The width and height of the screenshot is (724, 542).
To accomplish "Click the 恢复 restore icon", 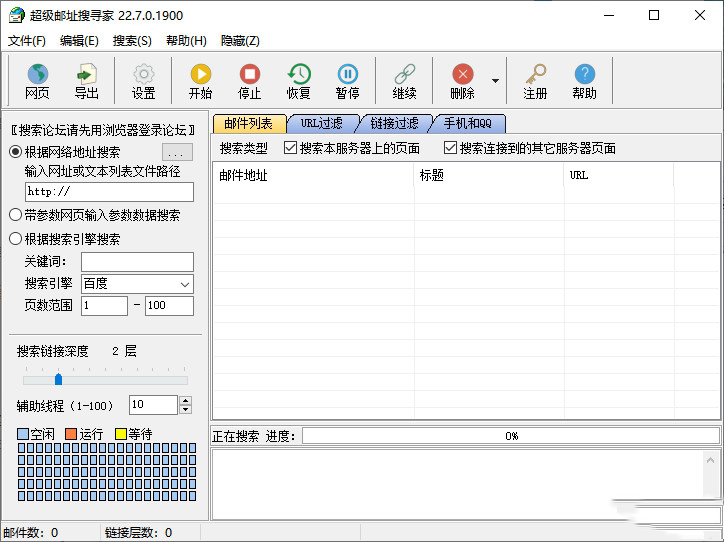I will pyautogui.click(x=299, y=75).
